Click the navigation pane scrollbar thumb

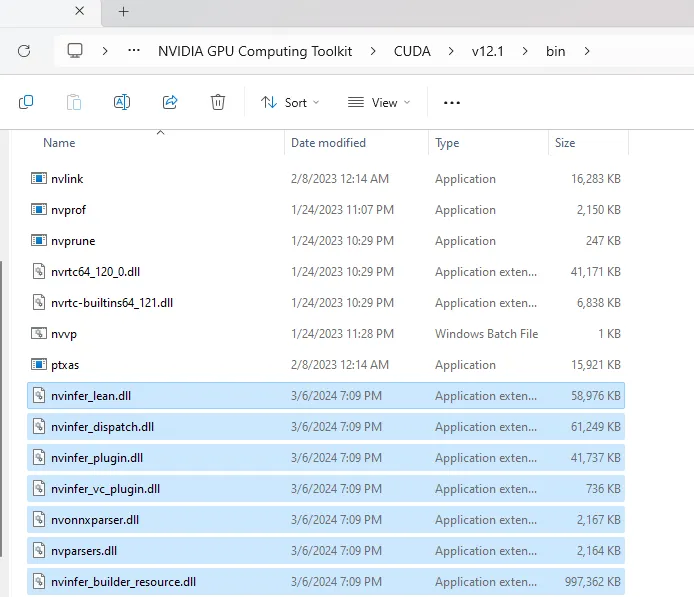point(1,409)
